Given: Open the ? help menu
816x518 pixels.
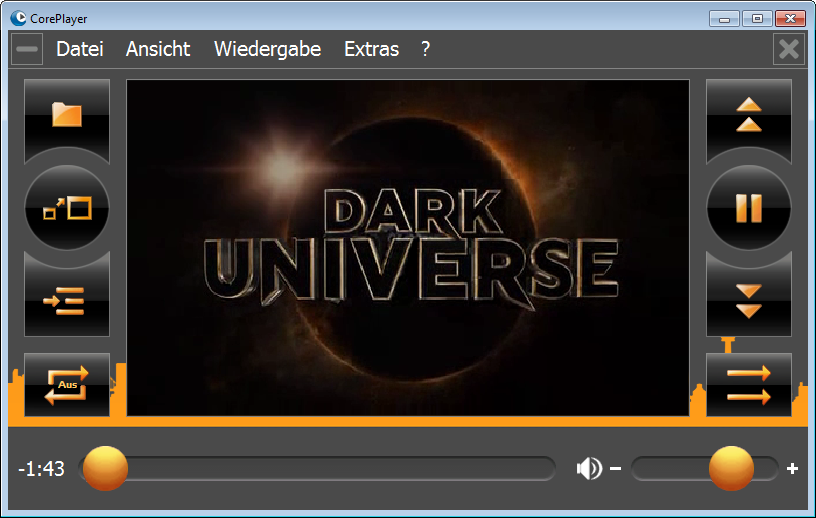Looking at the screenshot, I should coord(426,49).
